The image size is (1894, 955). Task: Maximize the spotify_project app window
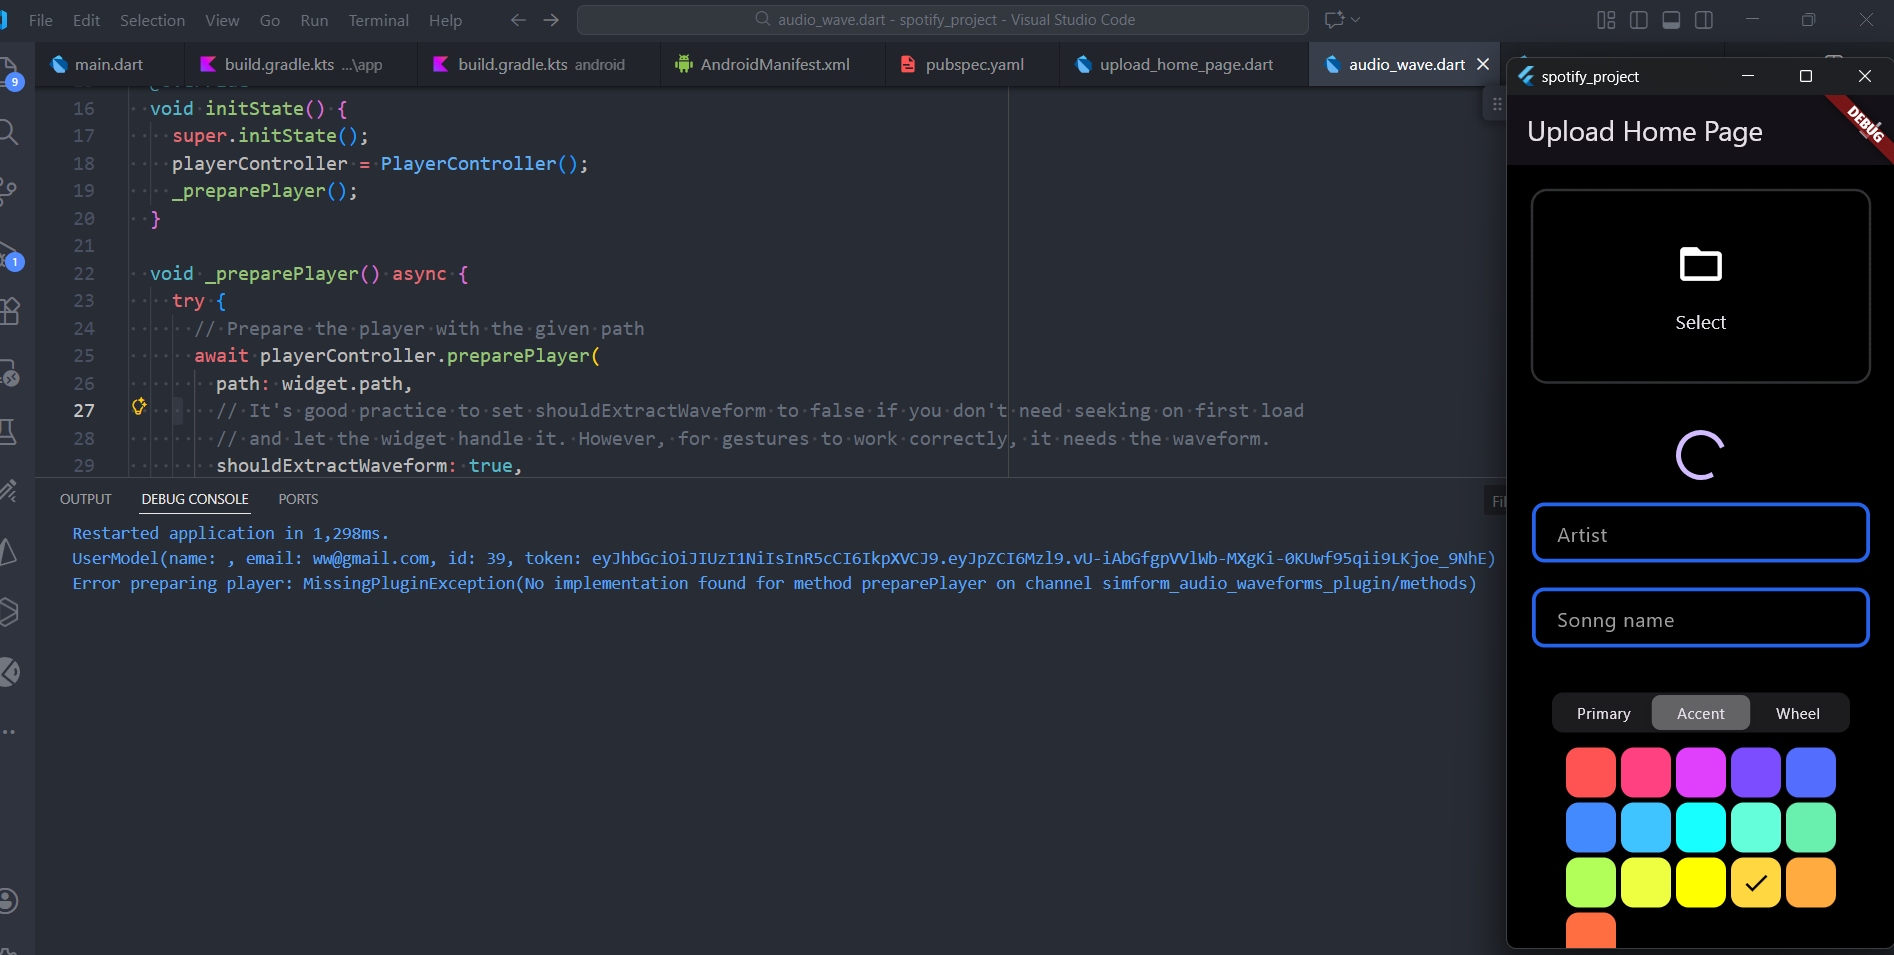point(1805,76)
